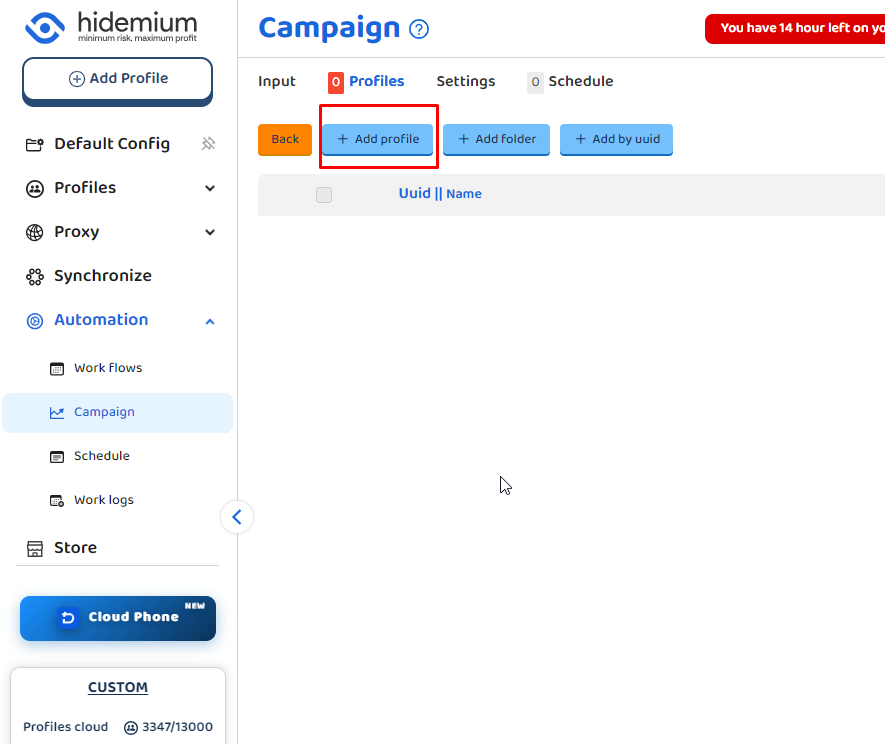Image resolution: width=885 pixels, height=744 pixels.
Task: Click the Store shop icon
Action: (x=35, y=548)
